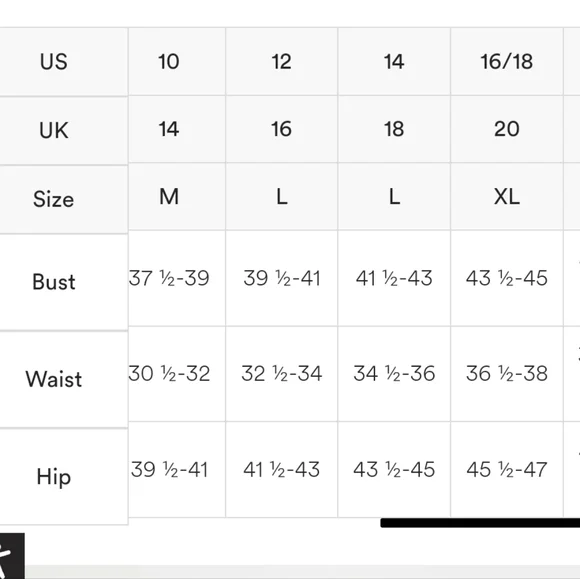The height and width of the screenshot is (579, 580).
Task: Click the Hip row header cell
Action: point(64,477)
